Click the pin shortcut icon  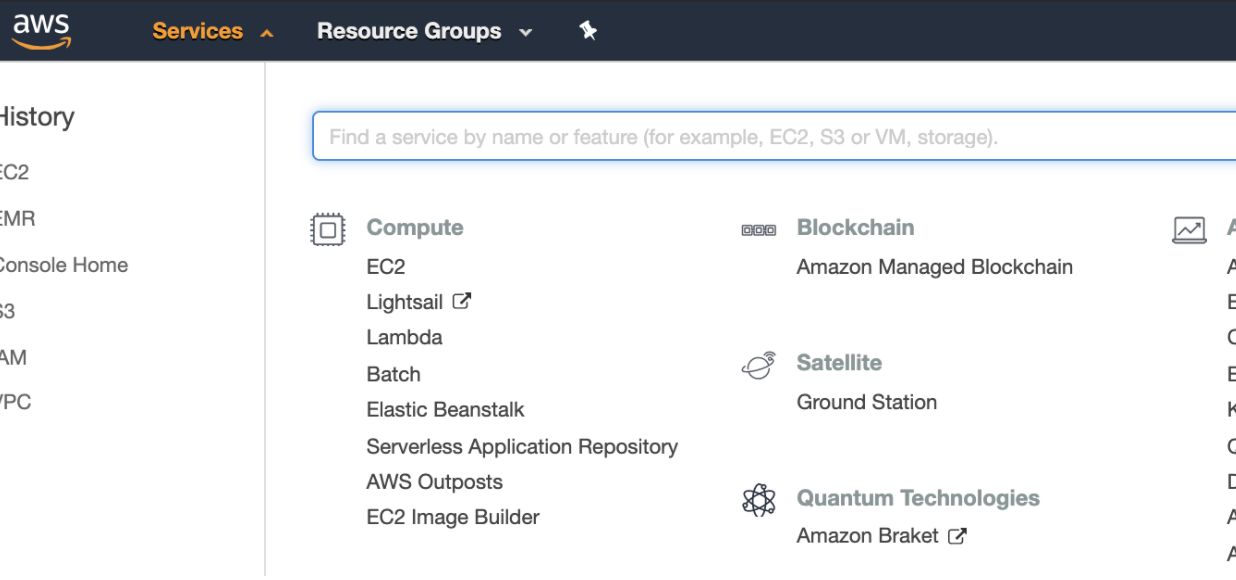(x=588, y=31)
